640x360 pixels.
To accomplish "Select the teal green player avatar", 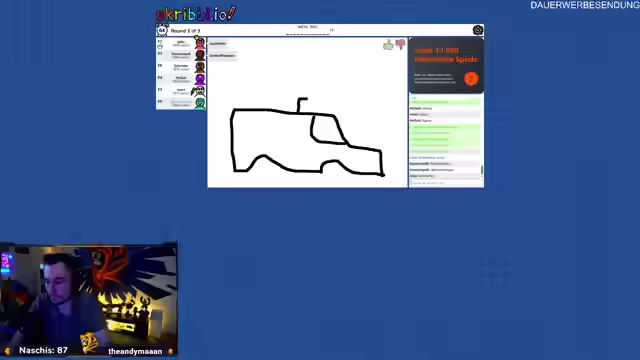I will coord(200,103).
